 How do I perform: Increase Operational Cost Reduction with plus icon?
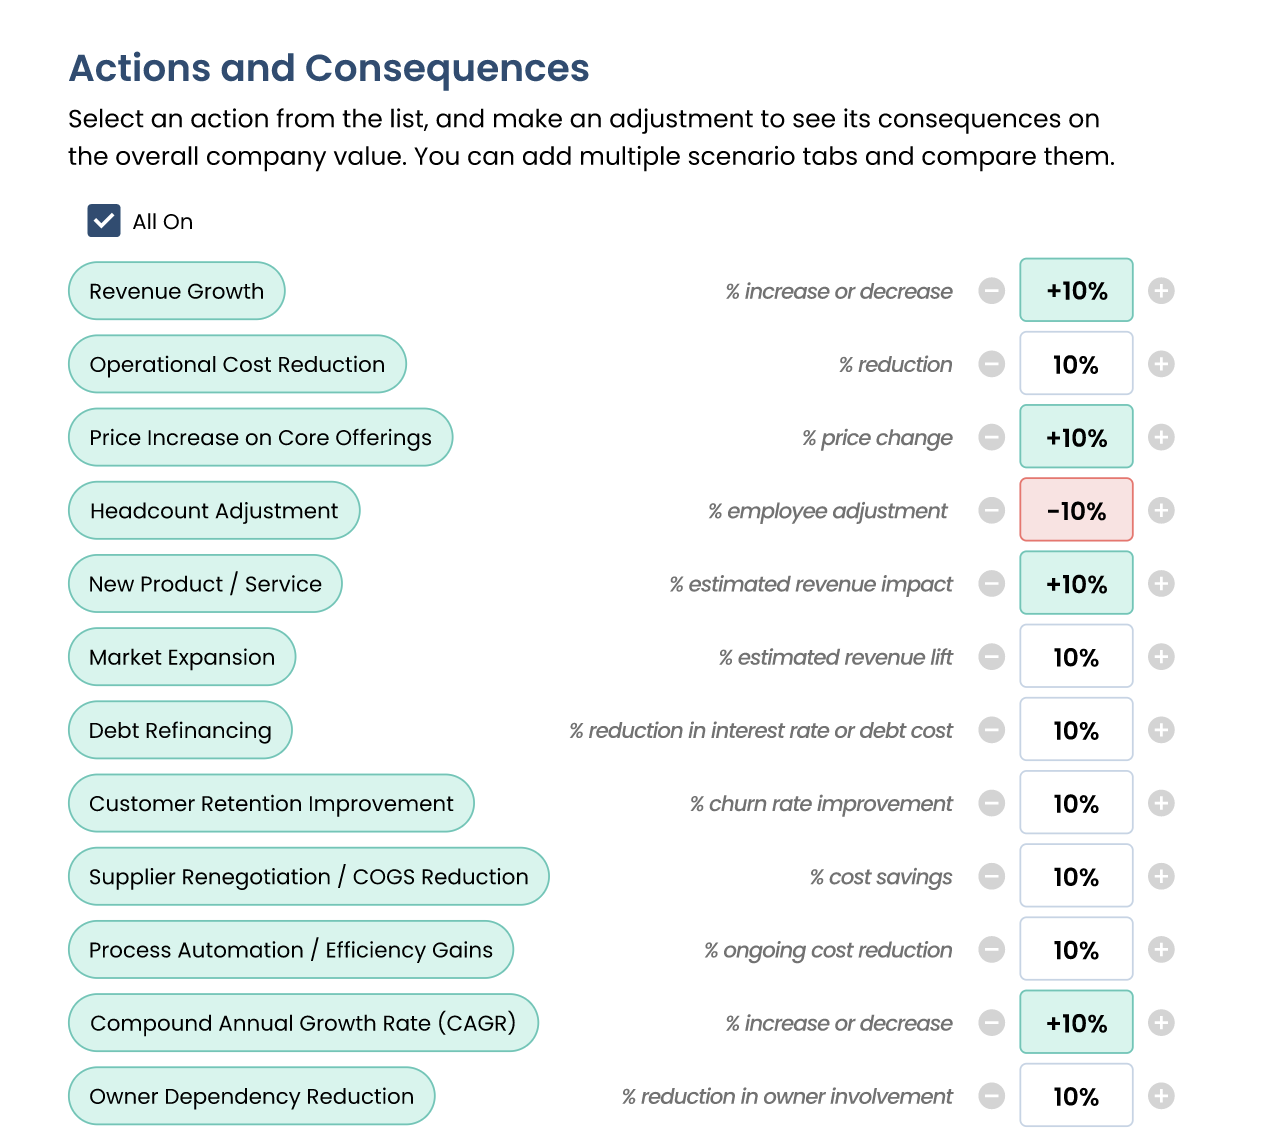1161,364
